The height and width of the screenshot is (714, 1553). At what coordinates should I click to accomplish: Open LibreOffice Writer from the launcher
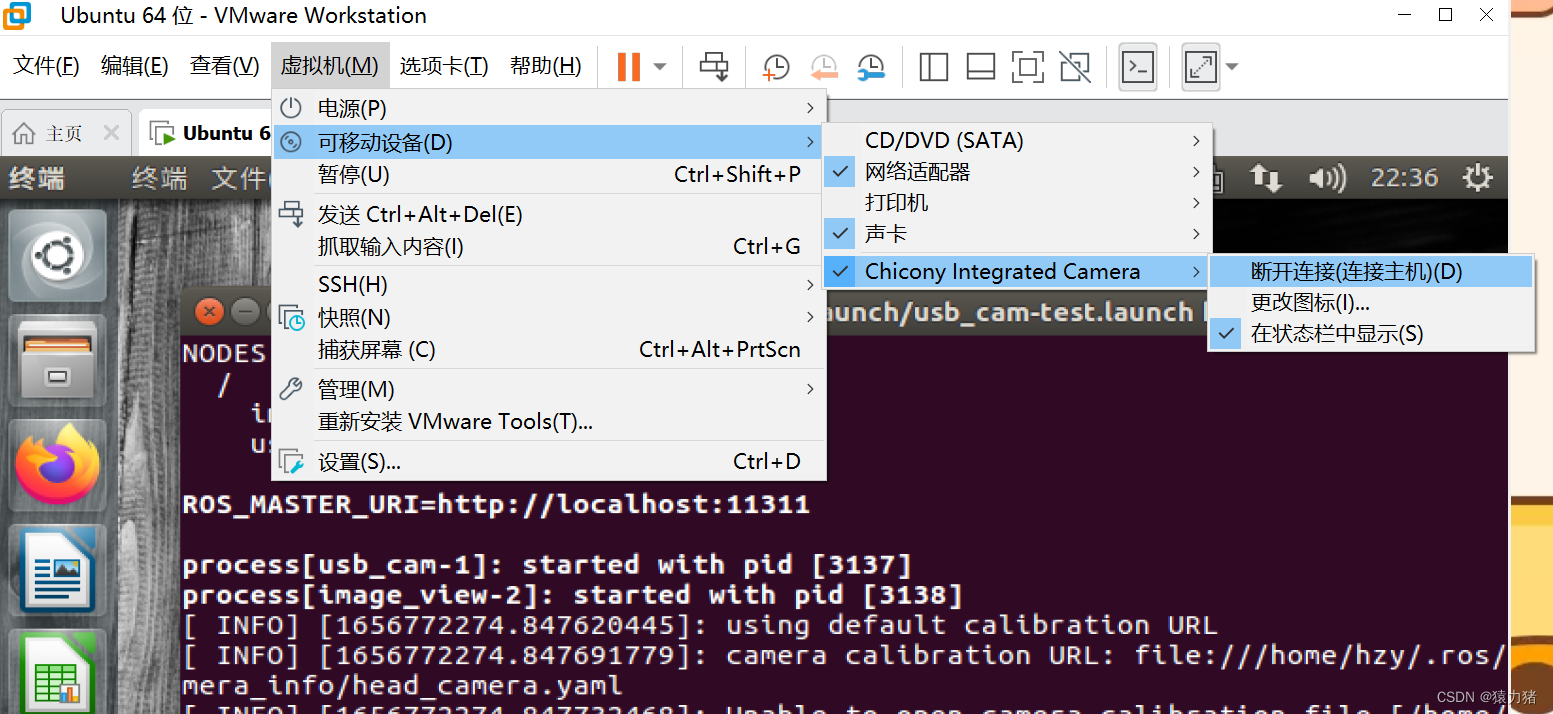(x=58, y=571)
